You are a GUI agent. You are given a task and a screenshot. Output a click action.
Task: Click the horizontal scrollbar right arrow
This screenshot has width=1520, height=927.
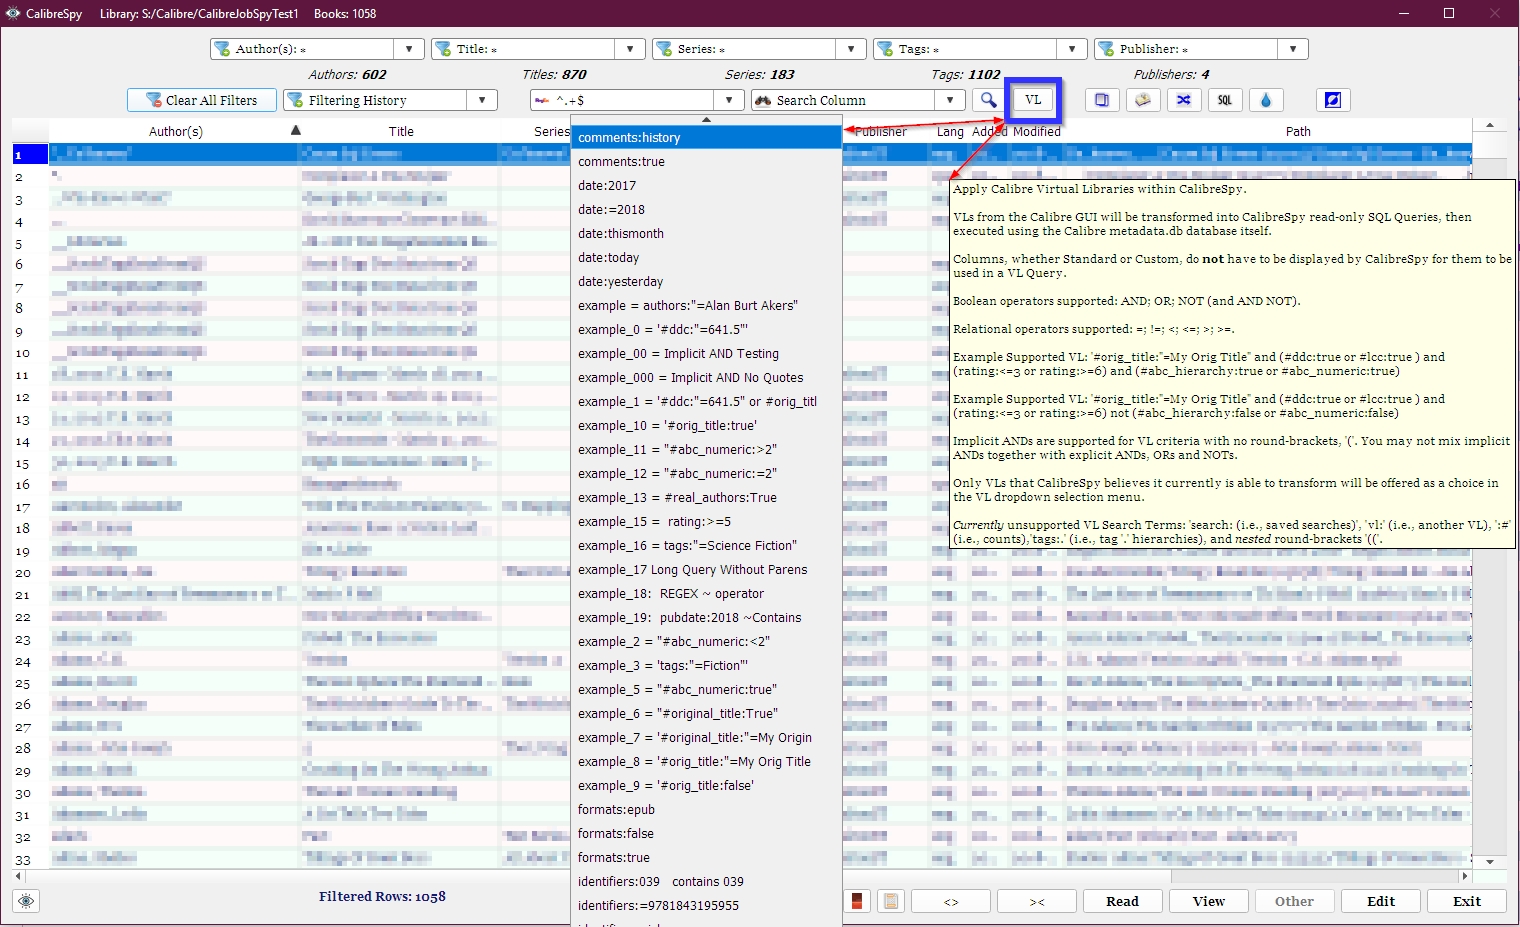point(1465,876)
